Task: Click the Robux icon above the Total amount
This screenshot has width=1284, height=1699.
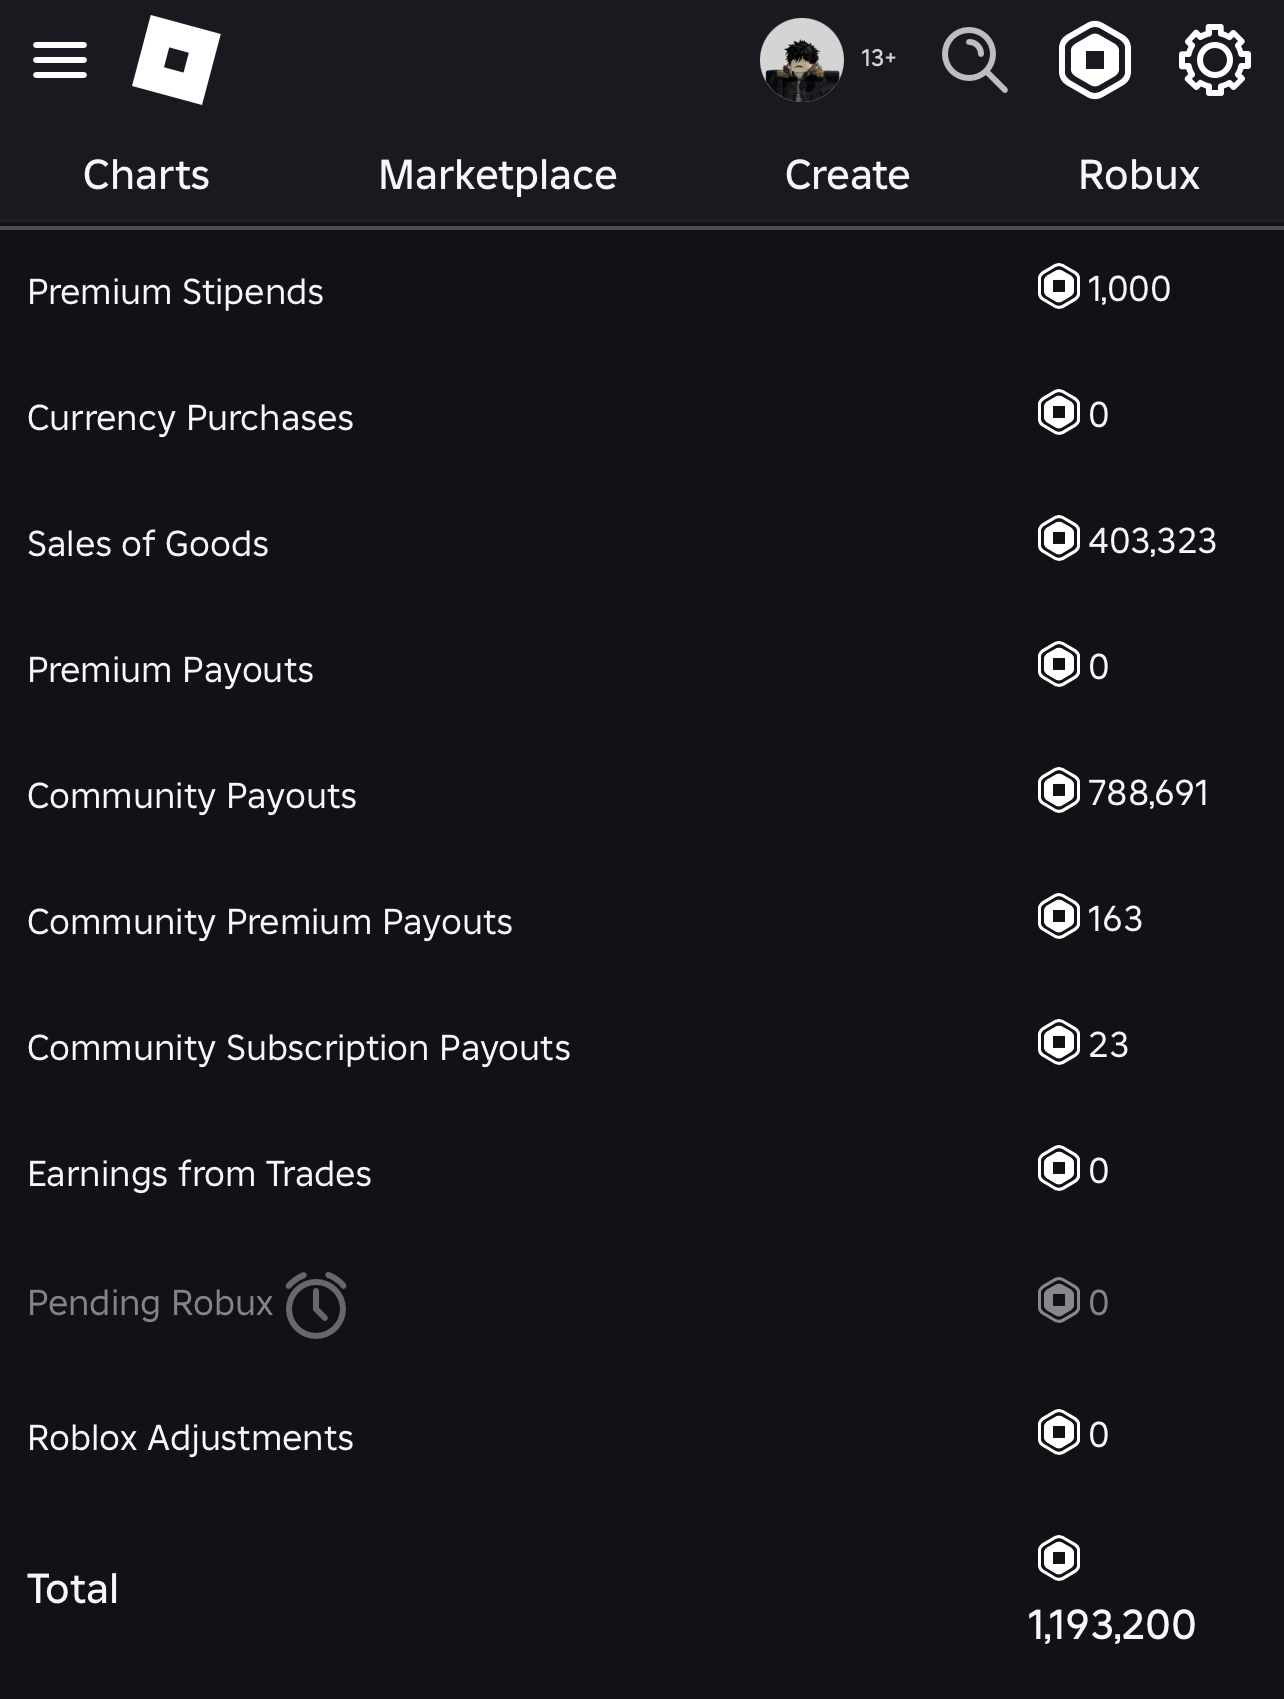Action: click(x=1059, y=1557)
